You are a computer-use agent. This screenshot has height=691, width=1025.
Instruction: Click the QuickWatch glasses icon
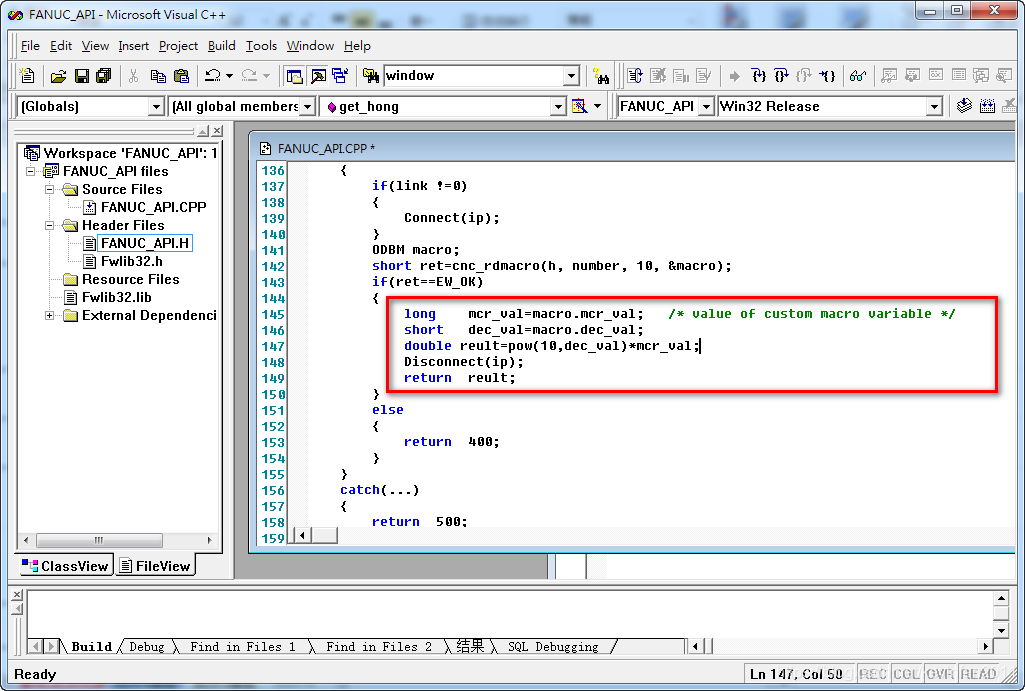(858, 76)
